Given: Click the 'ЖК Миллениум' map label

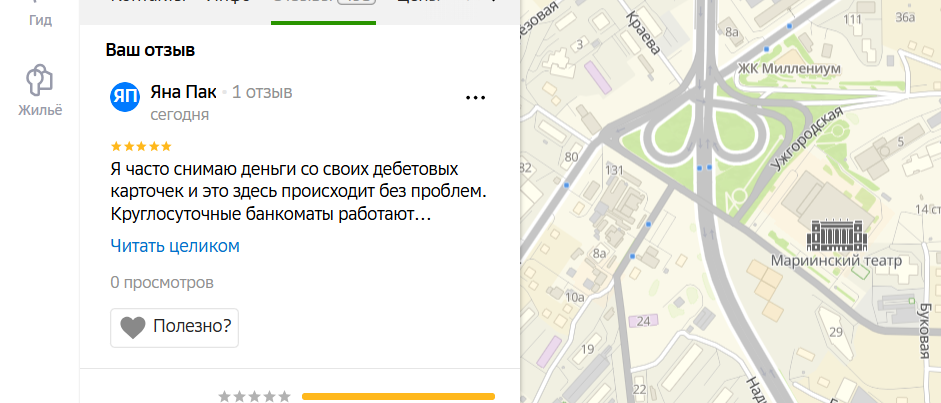Looking at the screenshot, I should click(789, 68).
